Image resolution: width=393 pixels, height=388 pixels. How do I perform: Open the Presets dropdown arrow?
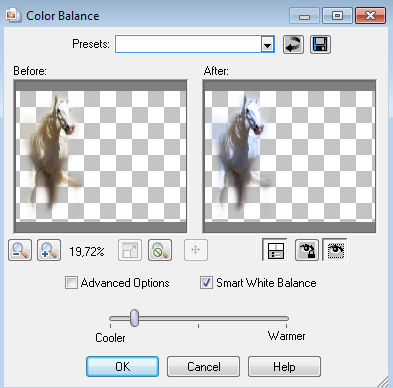point(267,44)
